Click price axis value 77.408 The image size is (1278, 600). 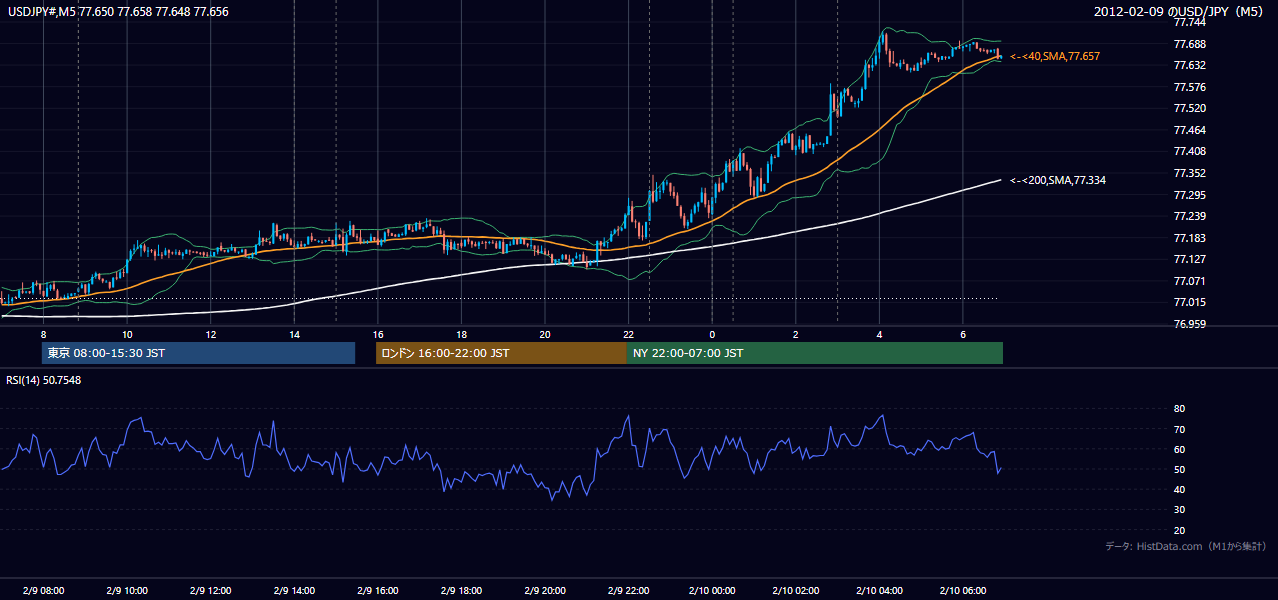click(x=1190, y=151)
